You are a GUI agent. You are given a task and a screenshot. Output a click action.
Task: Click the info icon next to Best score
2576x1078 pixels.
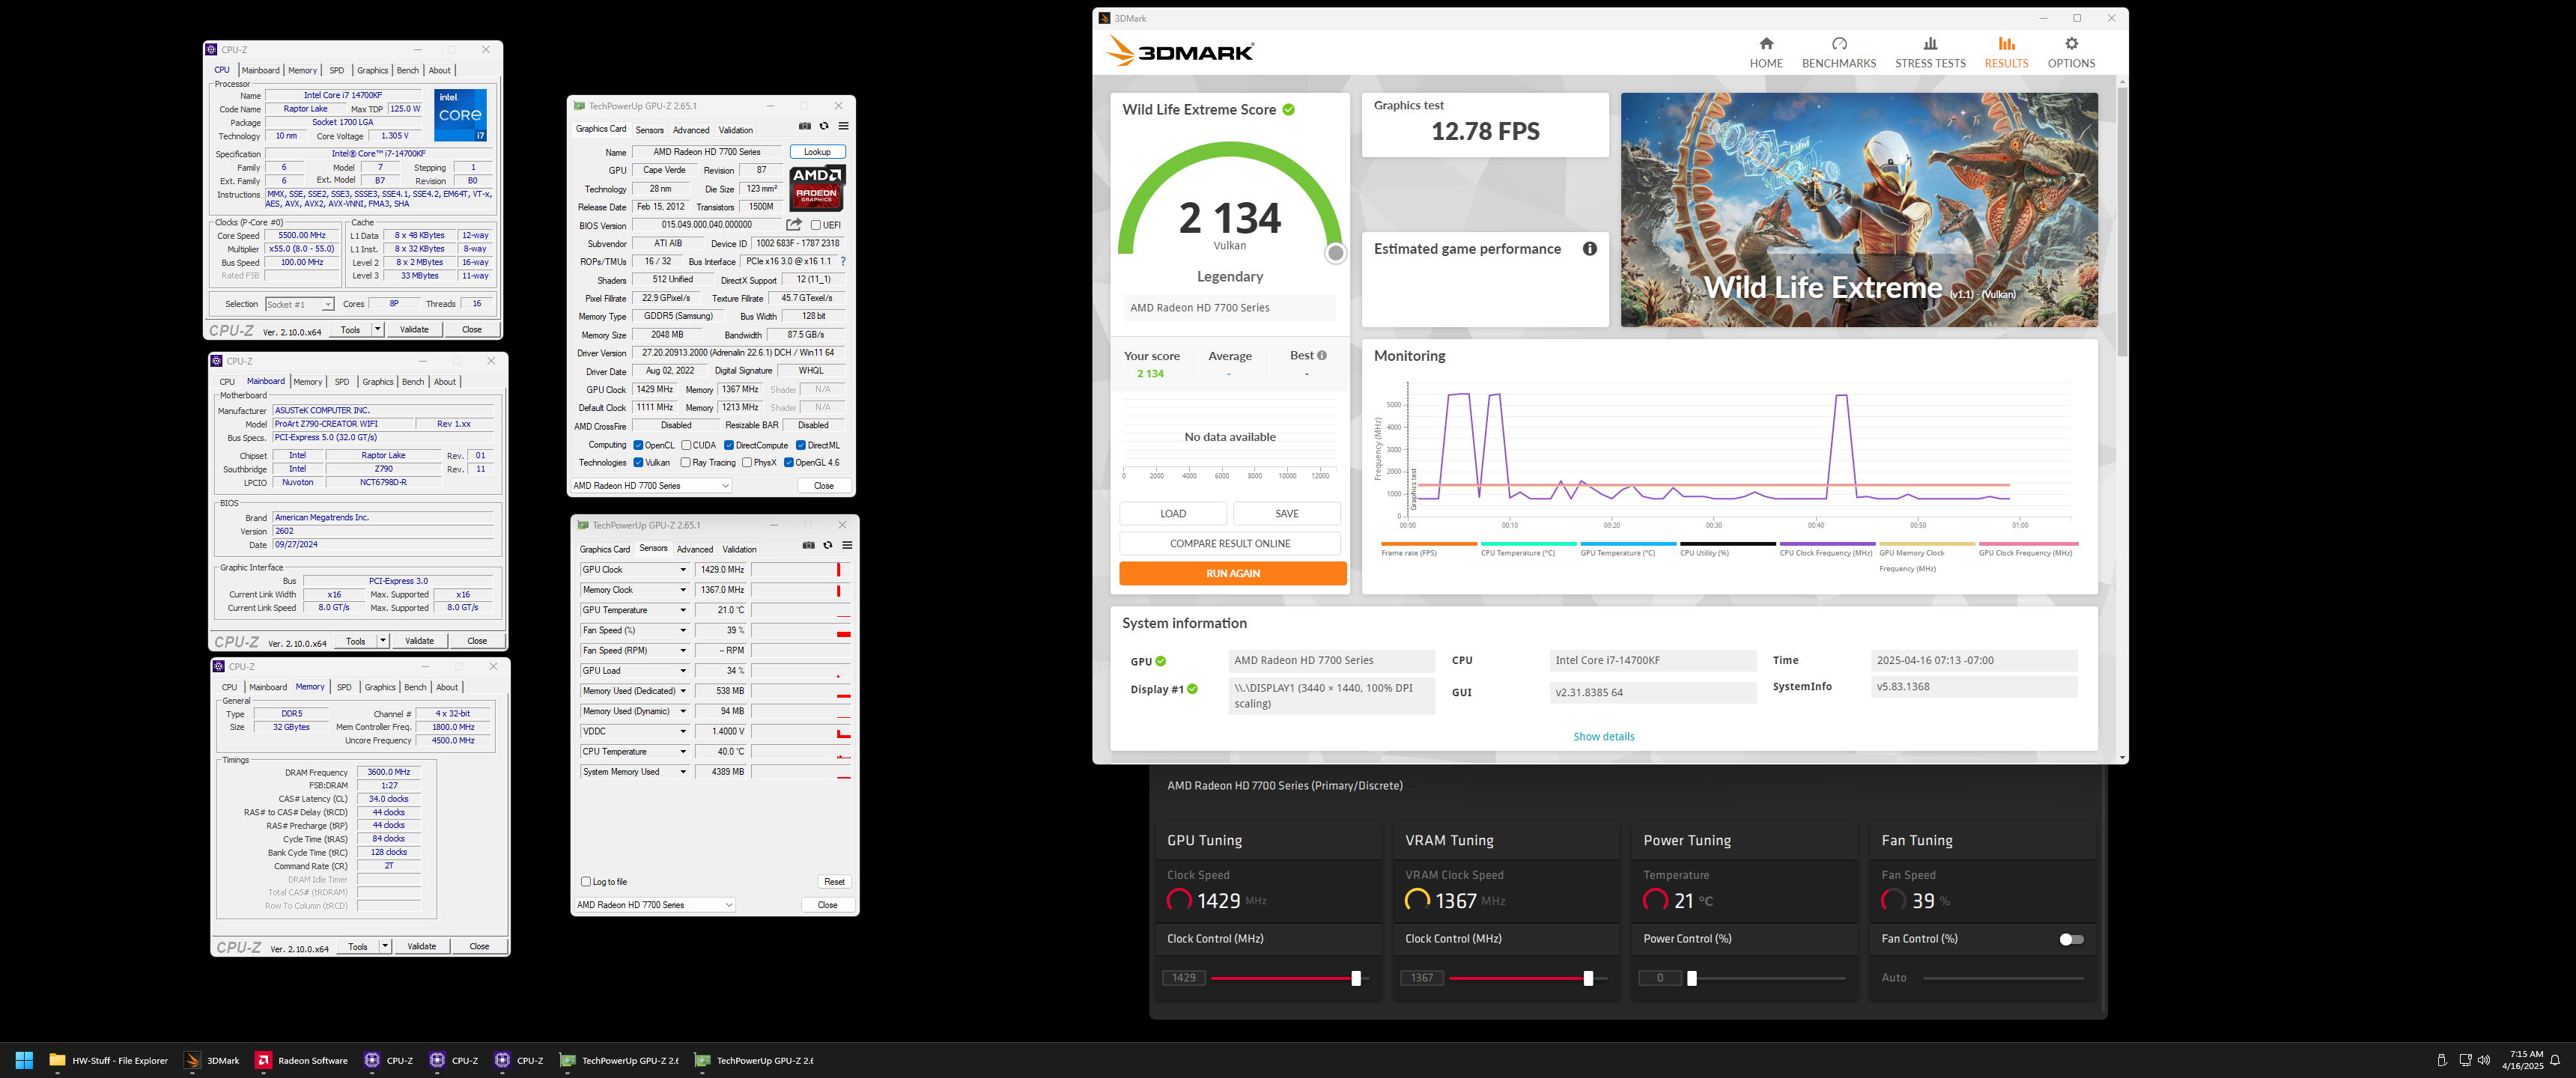coord(1322,355)
